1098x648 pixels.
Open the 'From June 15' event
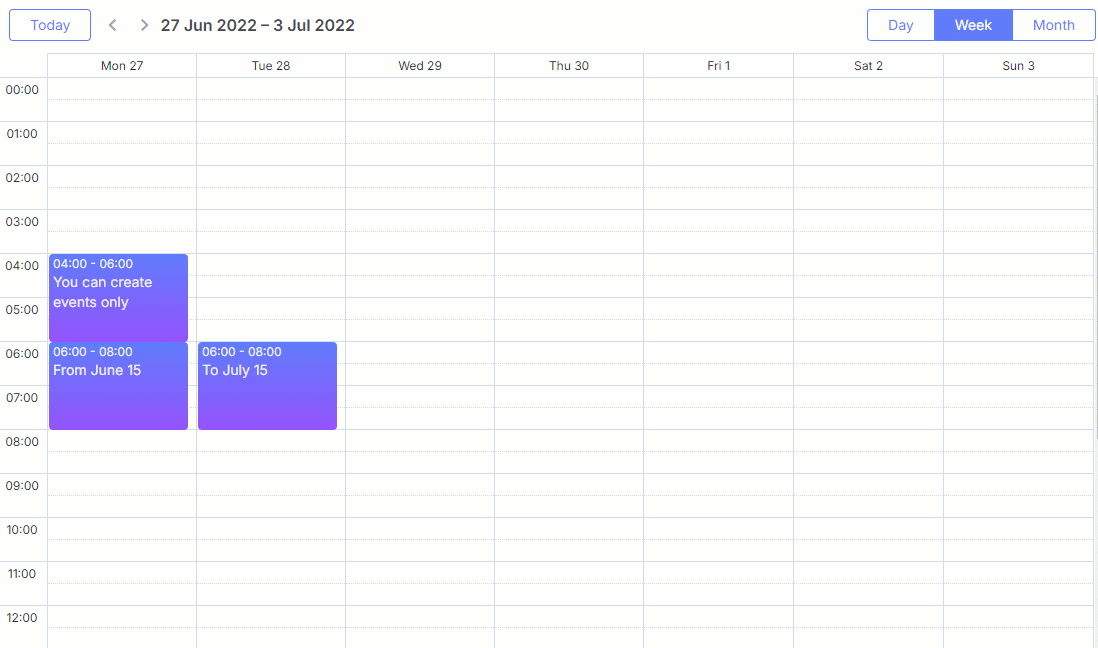click(118, 386)
